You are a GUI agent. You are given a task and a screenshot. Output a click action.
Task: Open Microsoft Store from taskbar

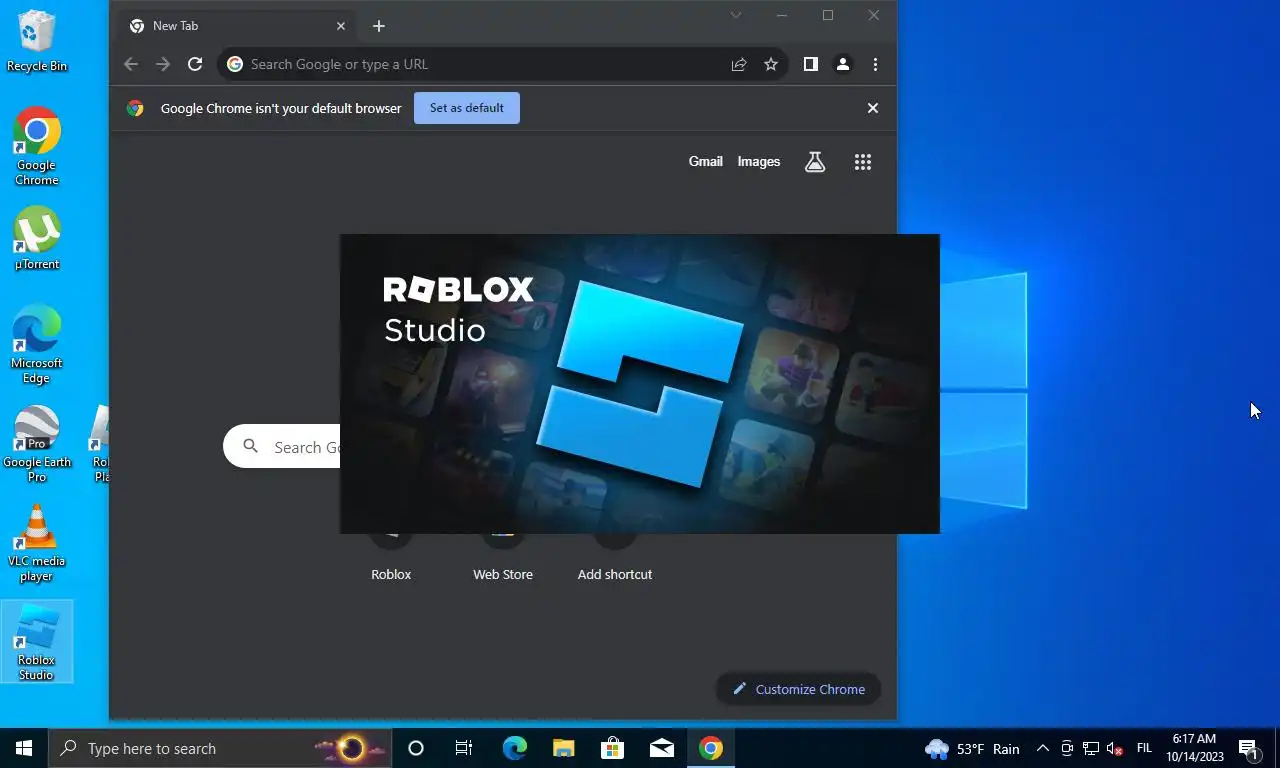point(612,748)
